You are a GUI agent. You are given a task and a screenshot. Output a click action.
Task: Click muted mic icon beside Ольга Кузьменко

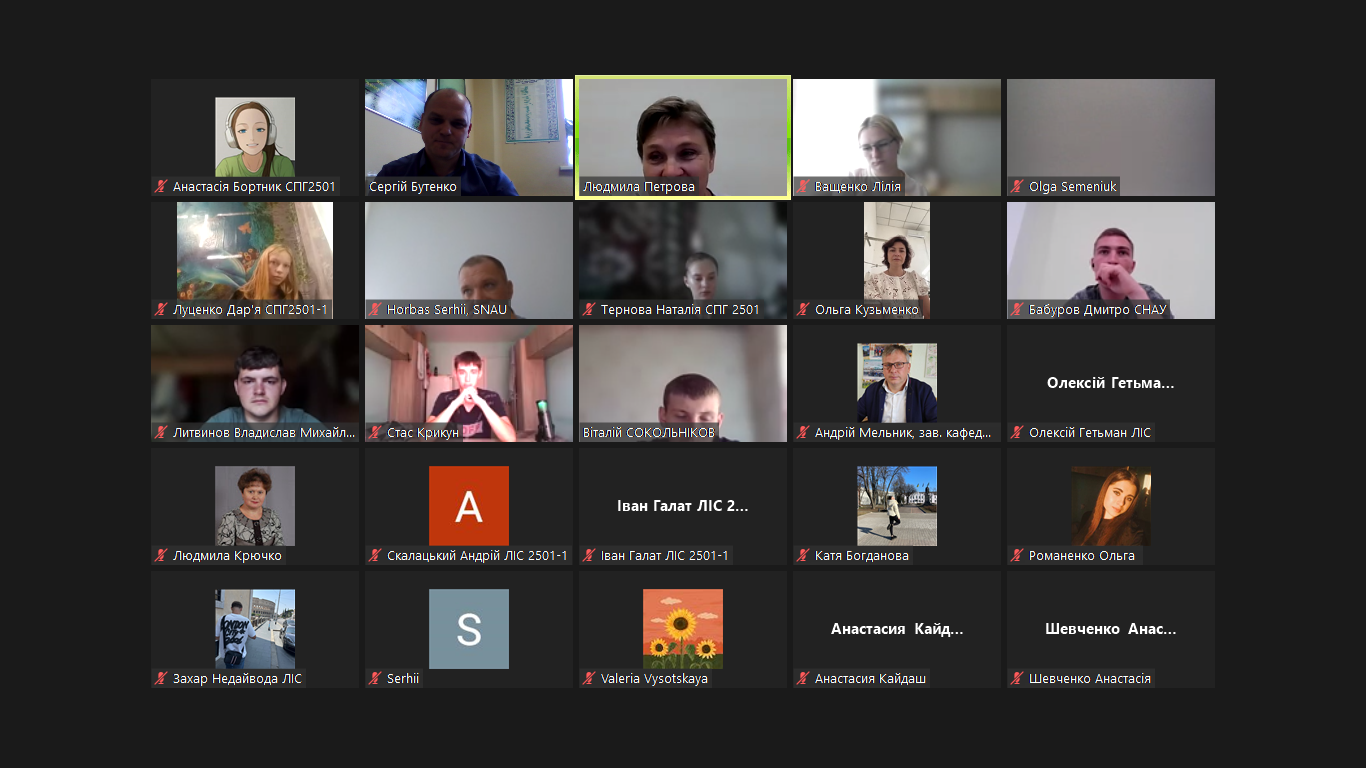[802, 310]
